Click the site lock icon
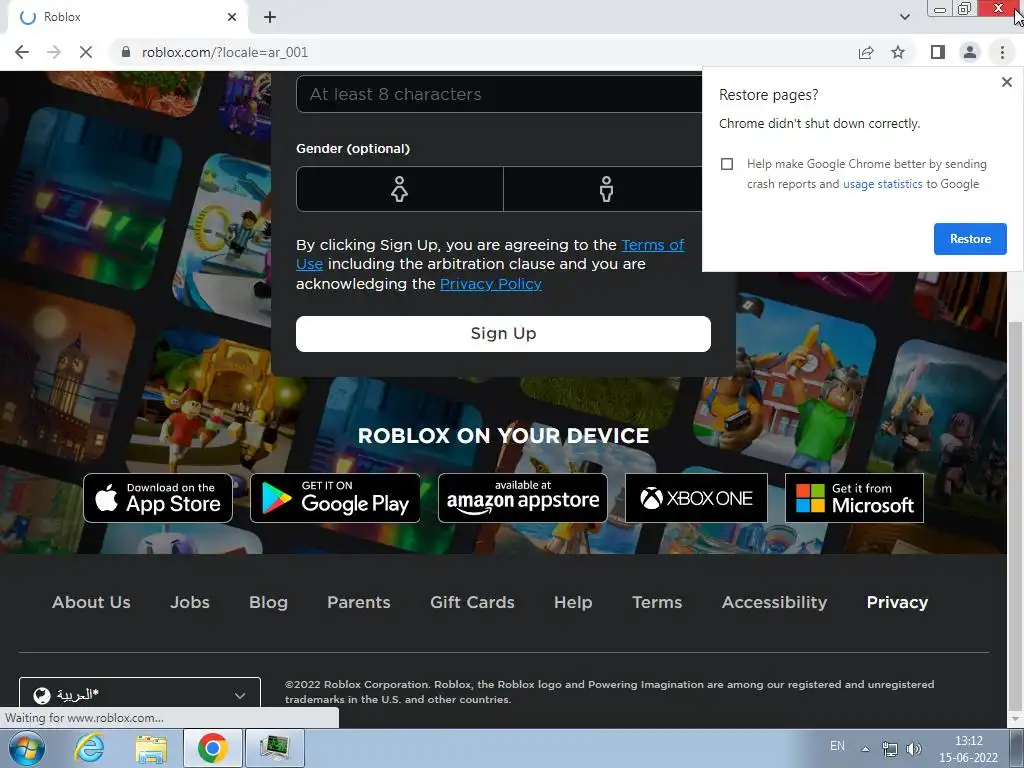 click(126, 52)
